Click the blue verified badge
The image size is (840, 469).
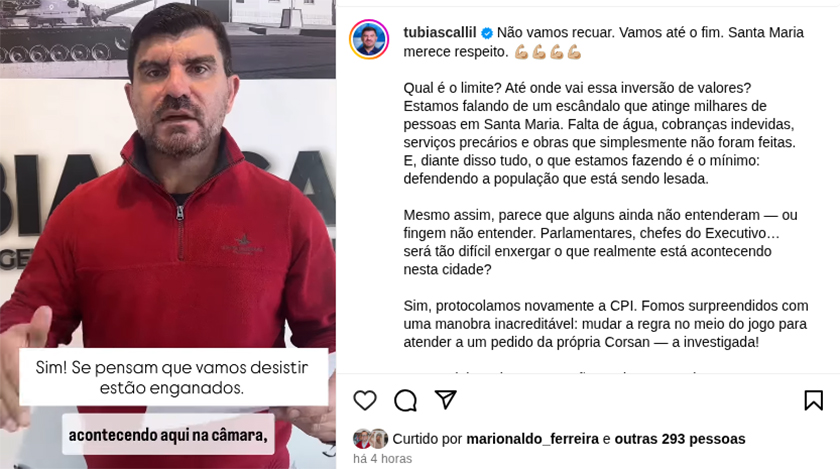pos(487,33)
